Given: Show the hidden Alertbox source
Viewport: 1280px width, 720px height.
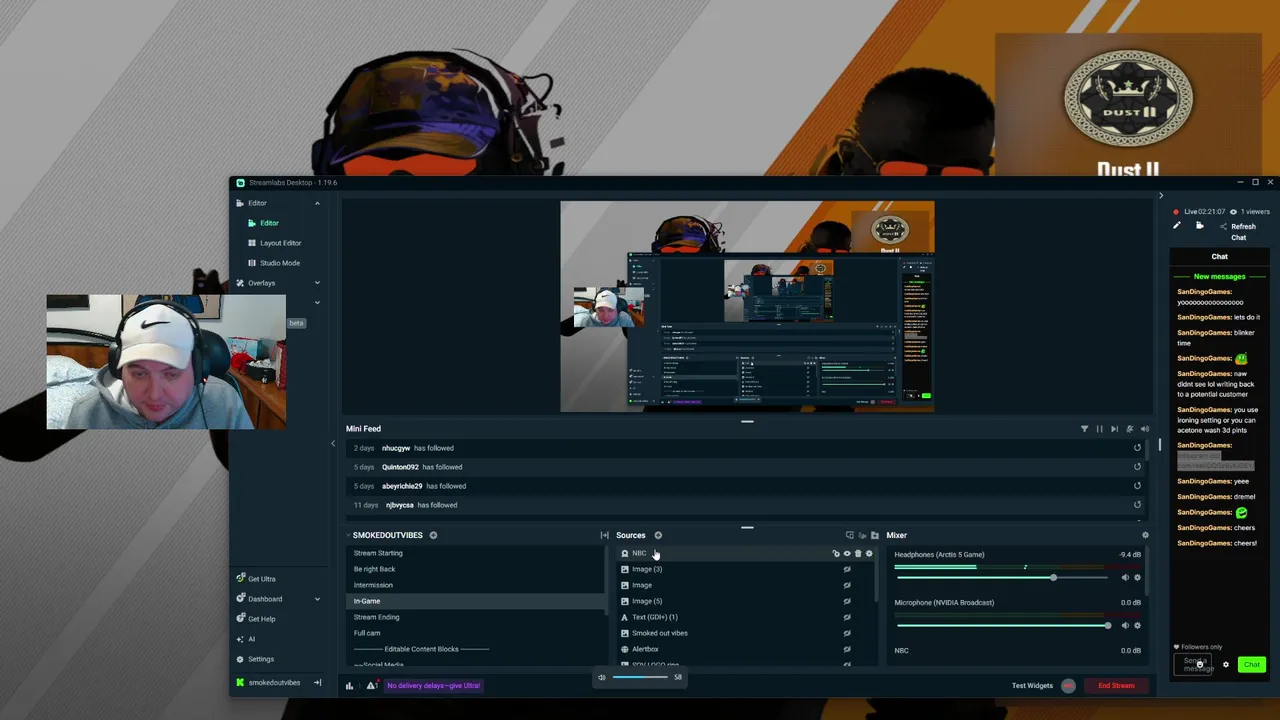Looking at the screenshot, I should (x=847, y=649).
